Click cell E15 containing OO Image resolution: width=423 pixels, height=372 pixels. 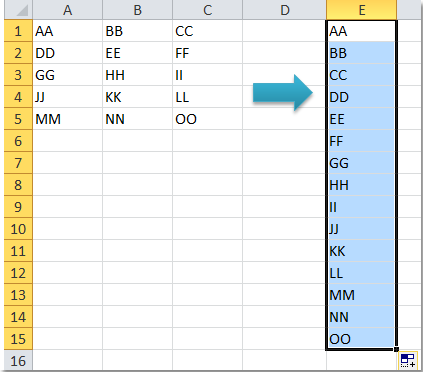(x=361, y=339)
